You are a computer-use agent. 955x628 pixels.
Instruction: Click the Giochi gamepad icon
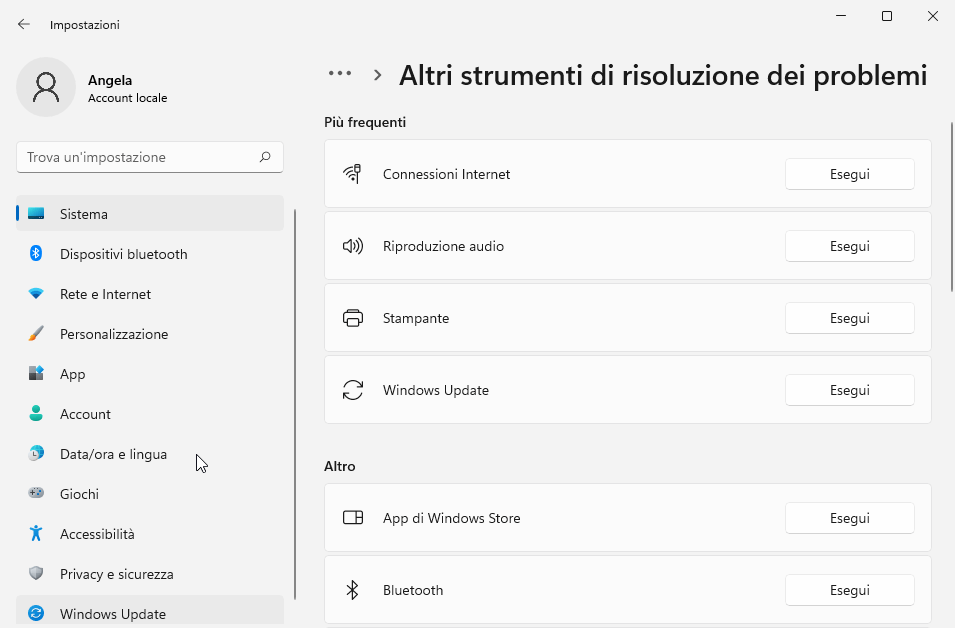36,494
